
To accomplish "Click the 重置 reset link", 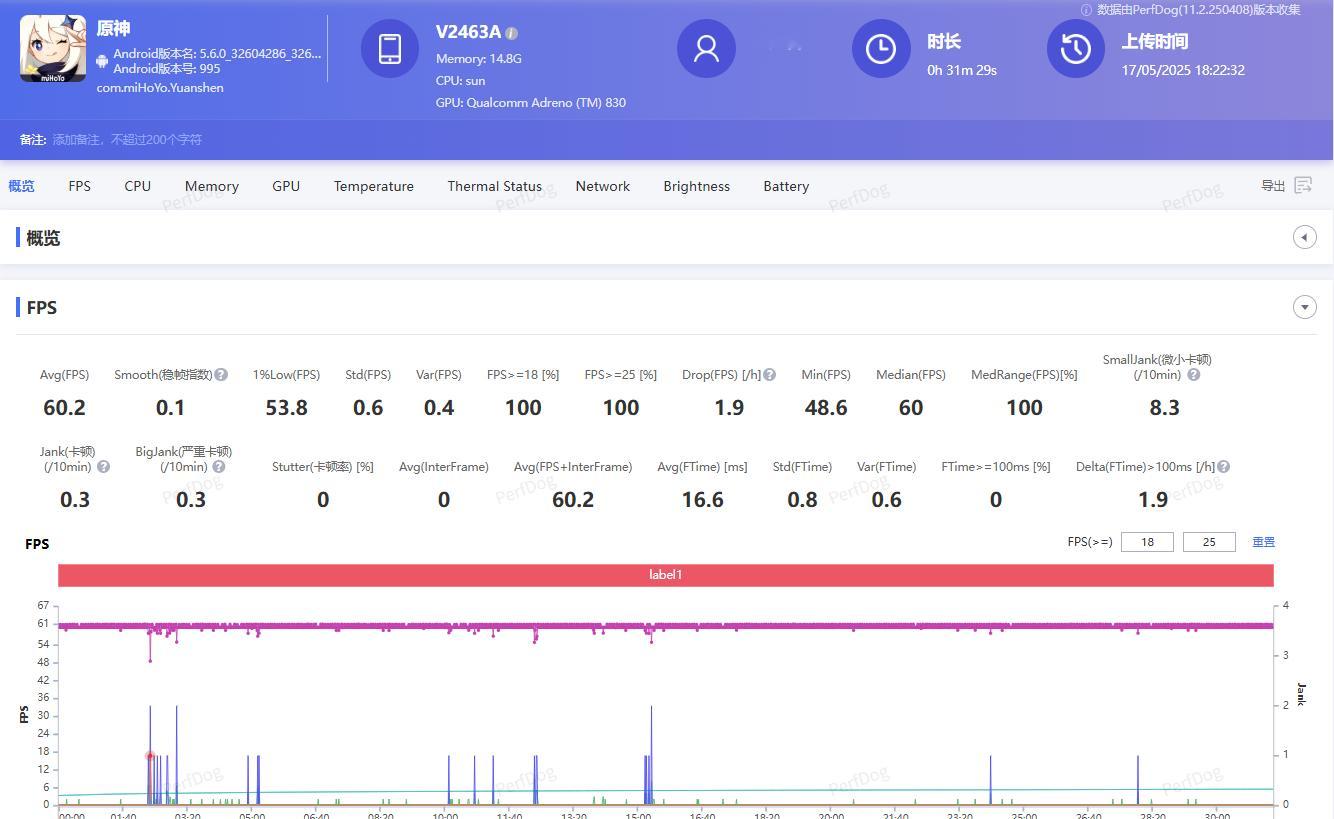I will tap(1264, 542).
